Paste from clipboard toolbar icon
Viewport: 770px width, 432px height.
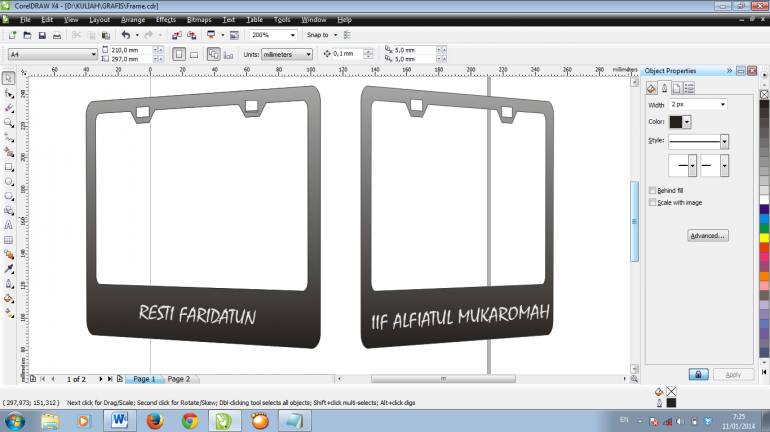[x=106, y=35]
